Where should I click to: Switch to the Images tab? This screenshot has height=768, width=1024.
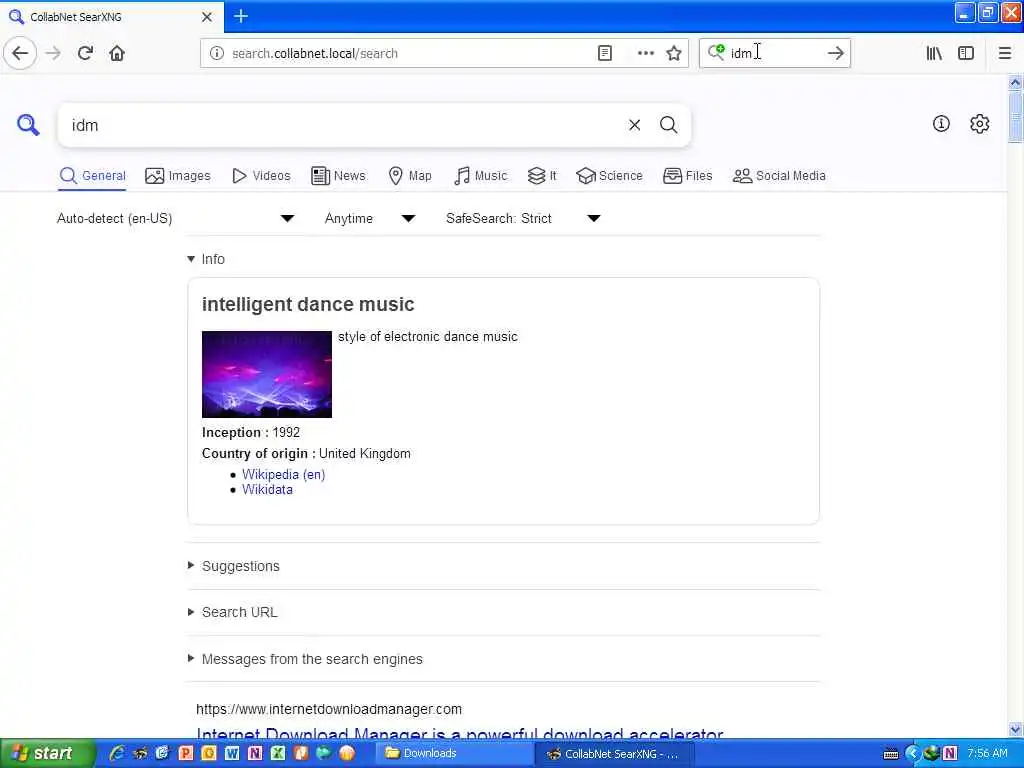pyautogui.click(x=178, y=176)
